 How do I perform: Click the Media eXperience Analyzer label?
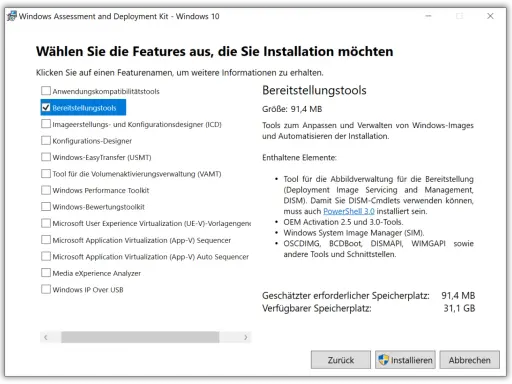[97, 273]
